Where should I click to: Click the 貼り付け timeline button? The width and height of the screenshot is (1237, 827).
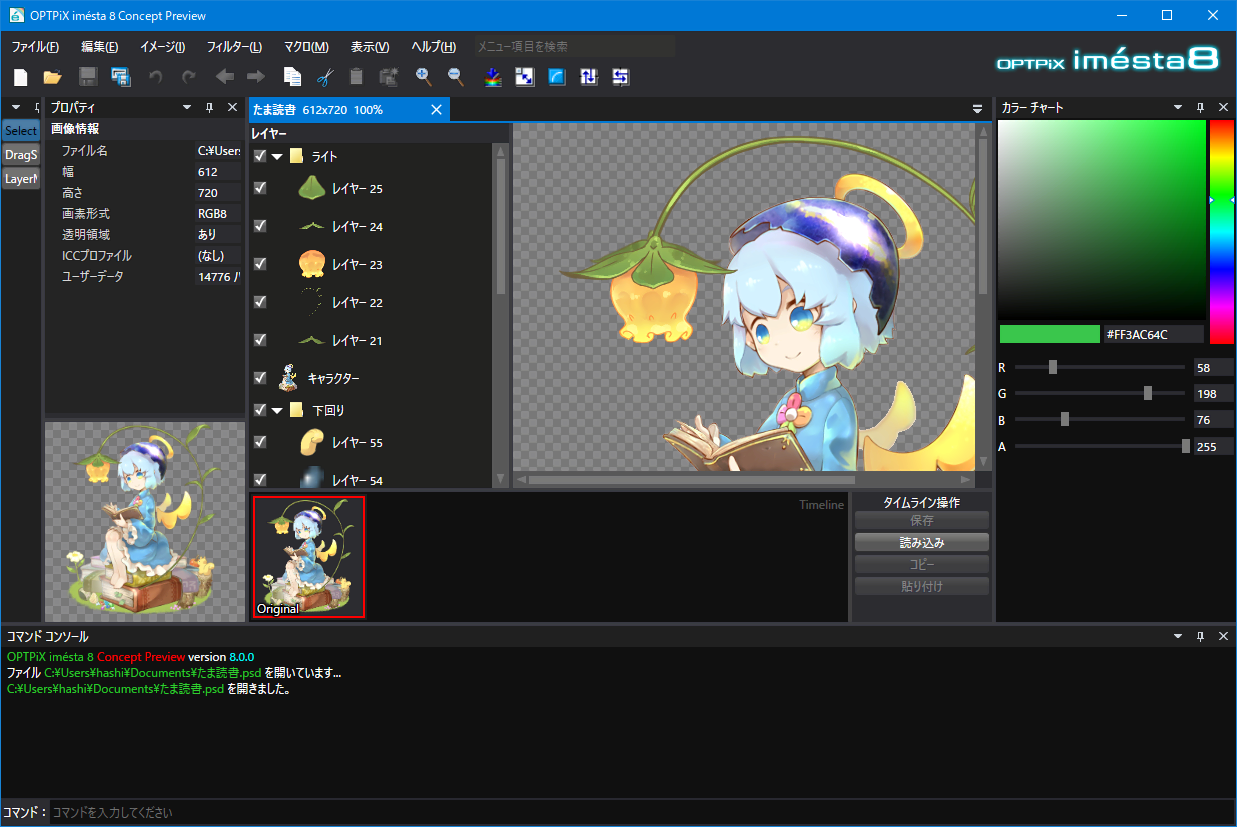pyautogui.click(x=922, y=586)
